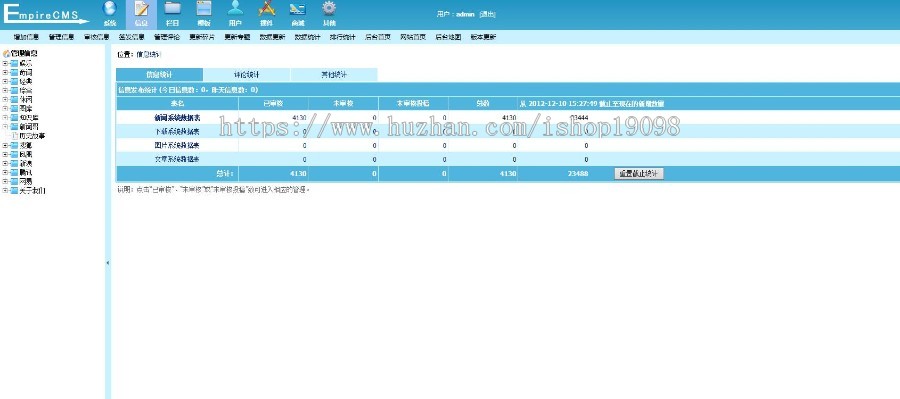Open 版本更新 in the submenu bar
This screenshot has height=399, width=900.
[x=483, y=37]
